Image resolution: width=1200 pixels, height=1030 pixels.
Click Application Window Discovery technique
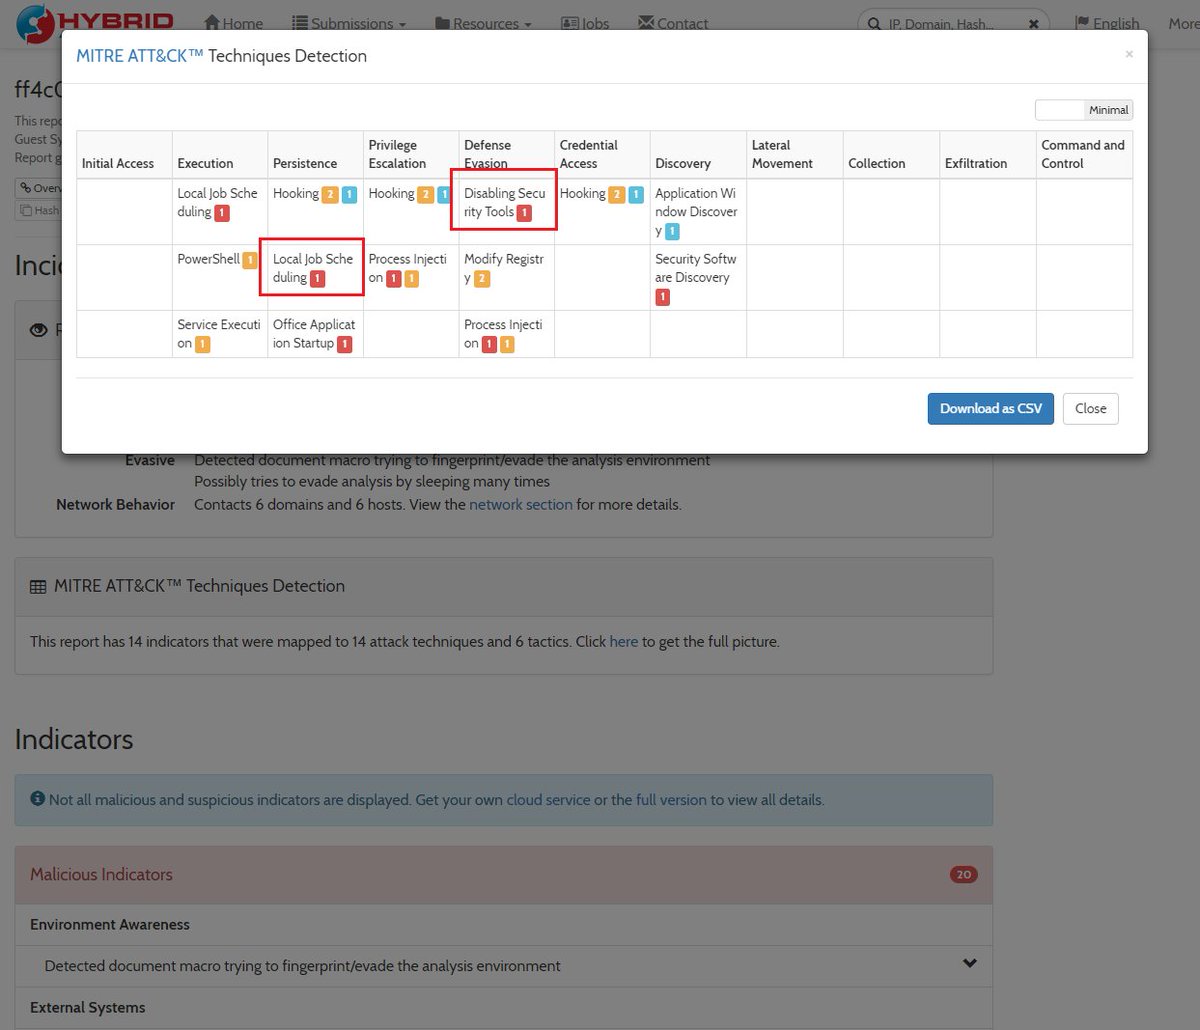click(x=696, y=211)
